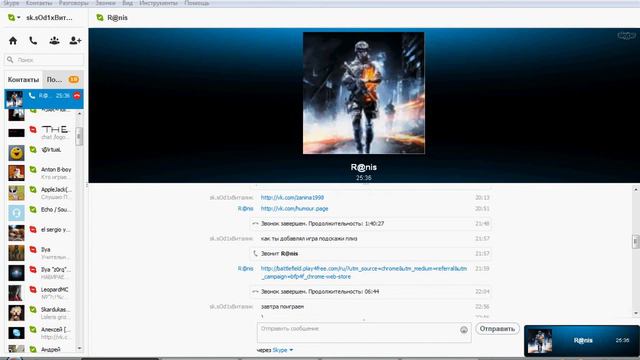Image resolution: width=640 pixels, height=360 pixels.
Task: Select the LeopardMC contact name
Action: point(55,289)
